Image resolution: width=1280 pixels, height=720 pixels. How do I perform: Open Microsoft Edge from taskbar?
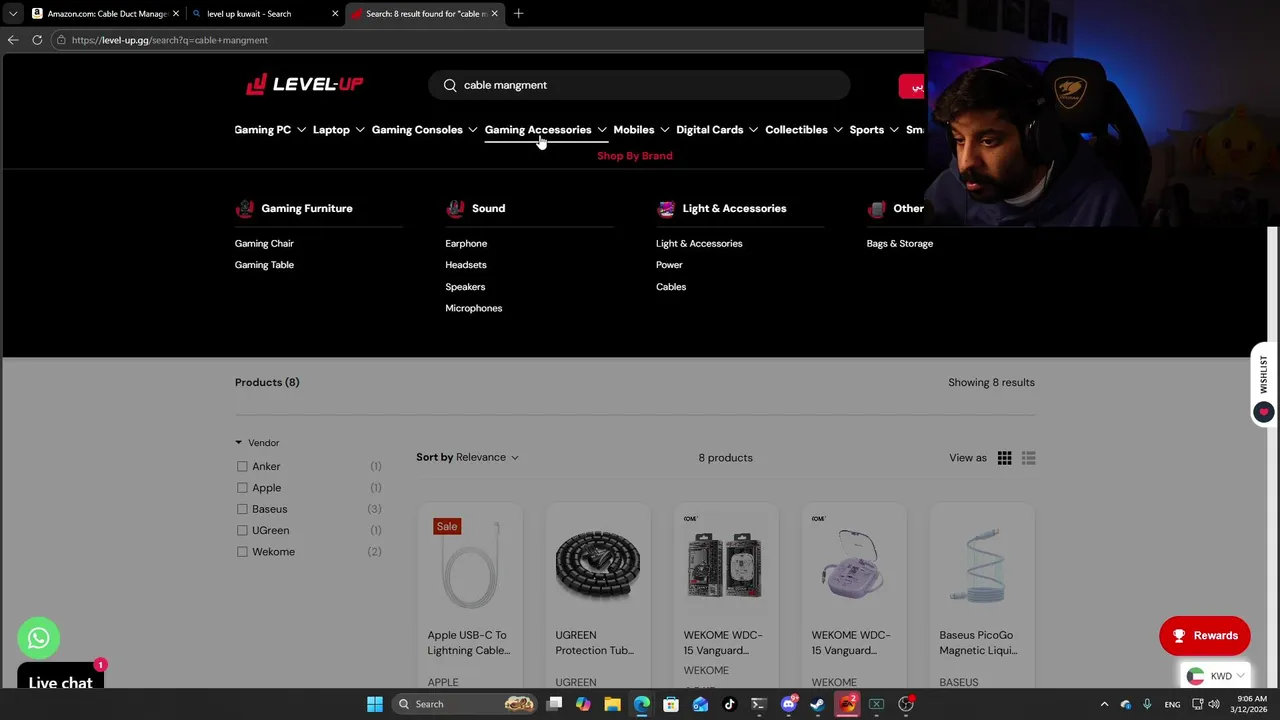click(642, 704)
